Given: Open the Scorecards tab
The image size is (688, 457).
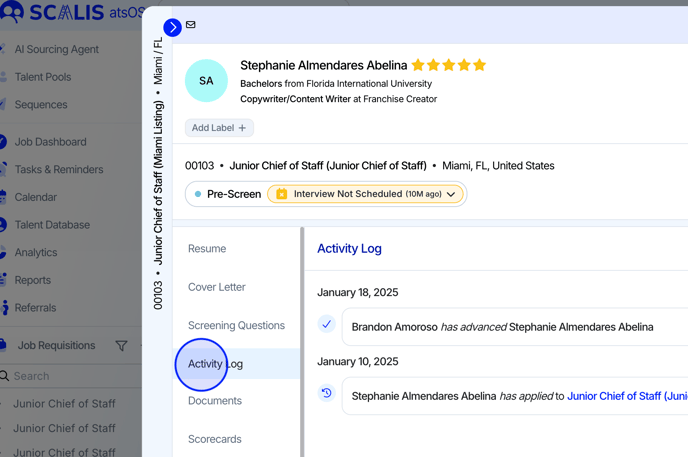Looking at the screenshot, I should tap(215, 439).
